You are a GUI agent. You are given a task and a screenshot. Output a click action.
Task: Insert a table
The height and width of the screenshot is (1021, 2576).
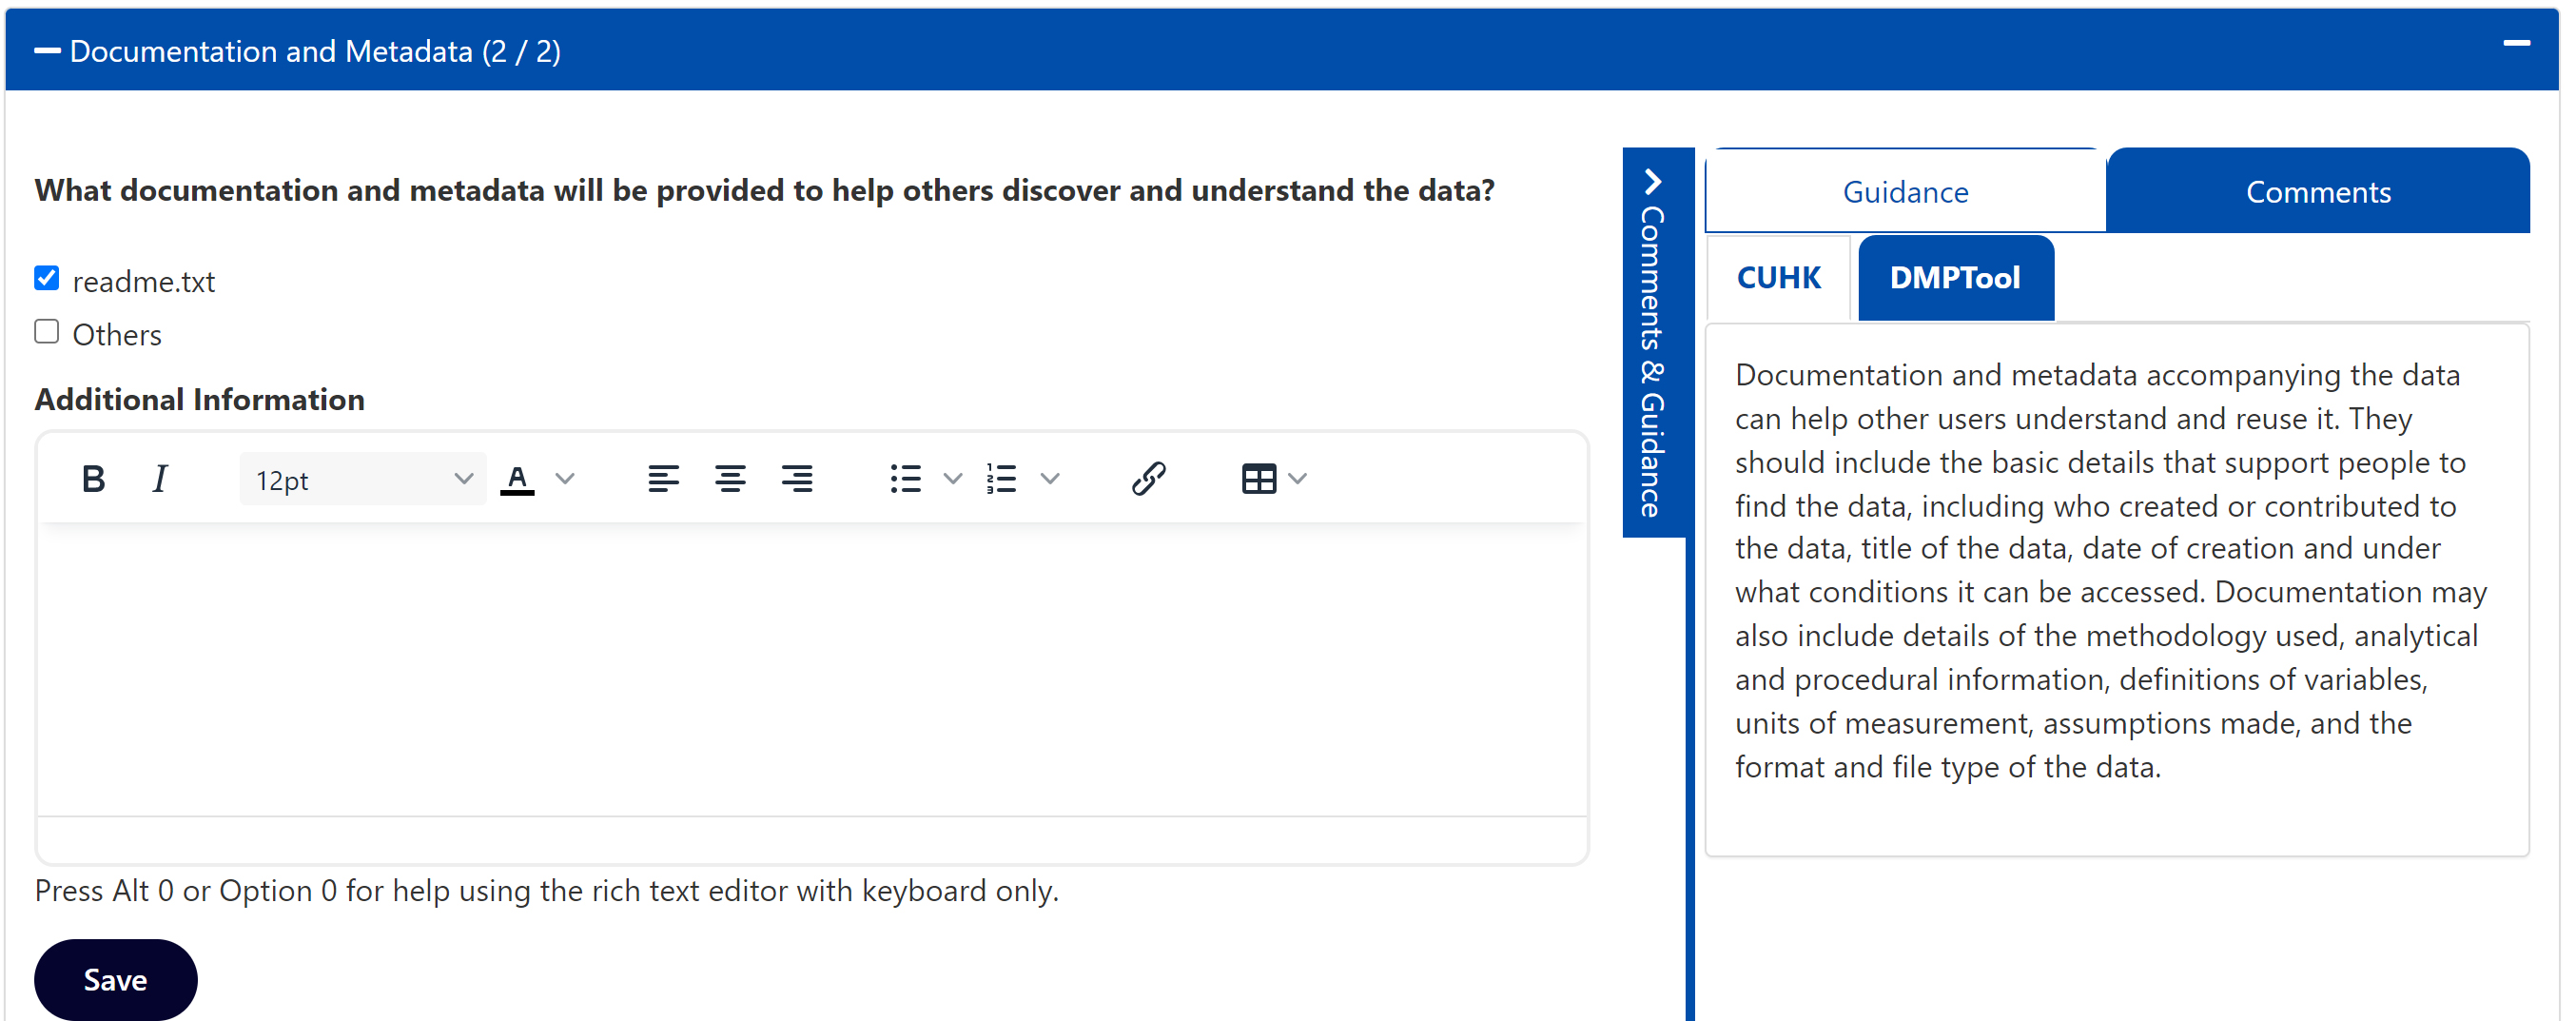point(1258,480)
